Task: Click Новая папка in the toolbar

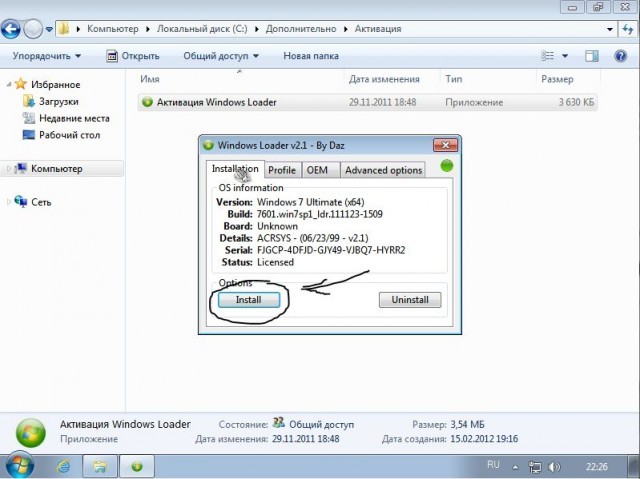Action: click(311, 56)
